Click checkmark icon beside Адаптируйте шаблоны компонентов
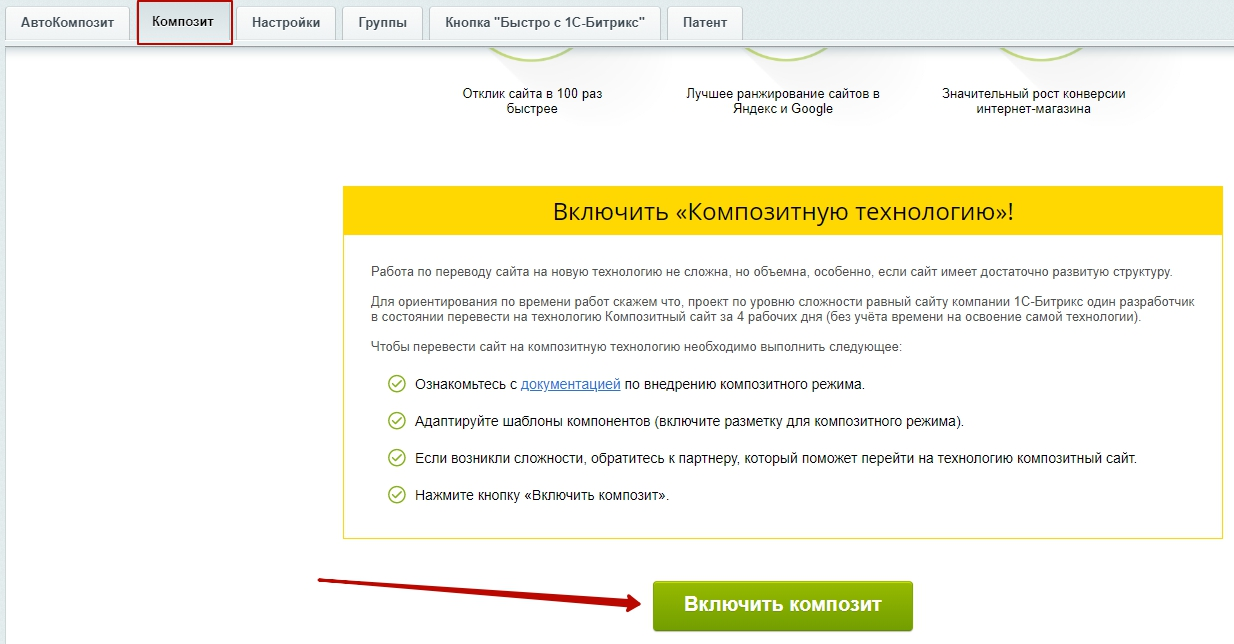This screenshot has width=1234, height=644. tap(397, 421)
